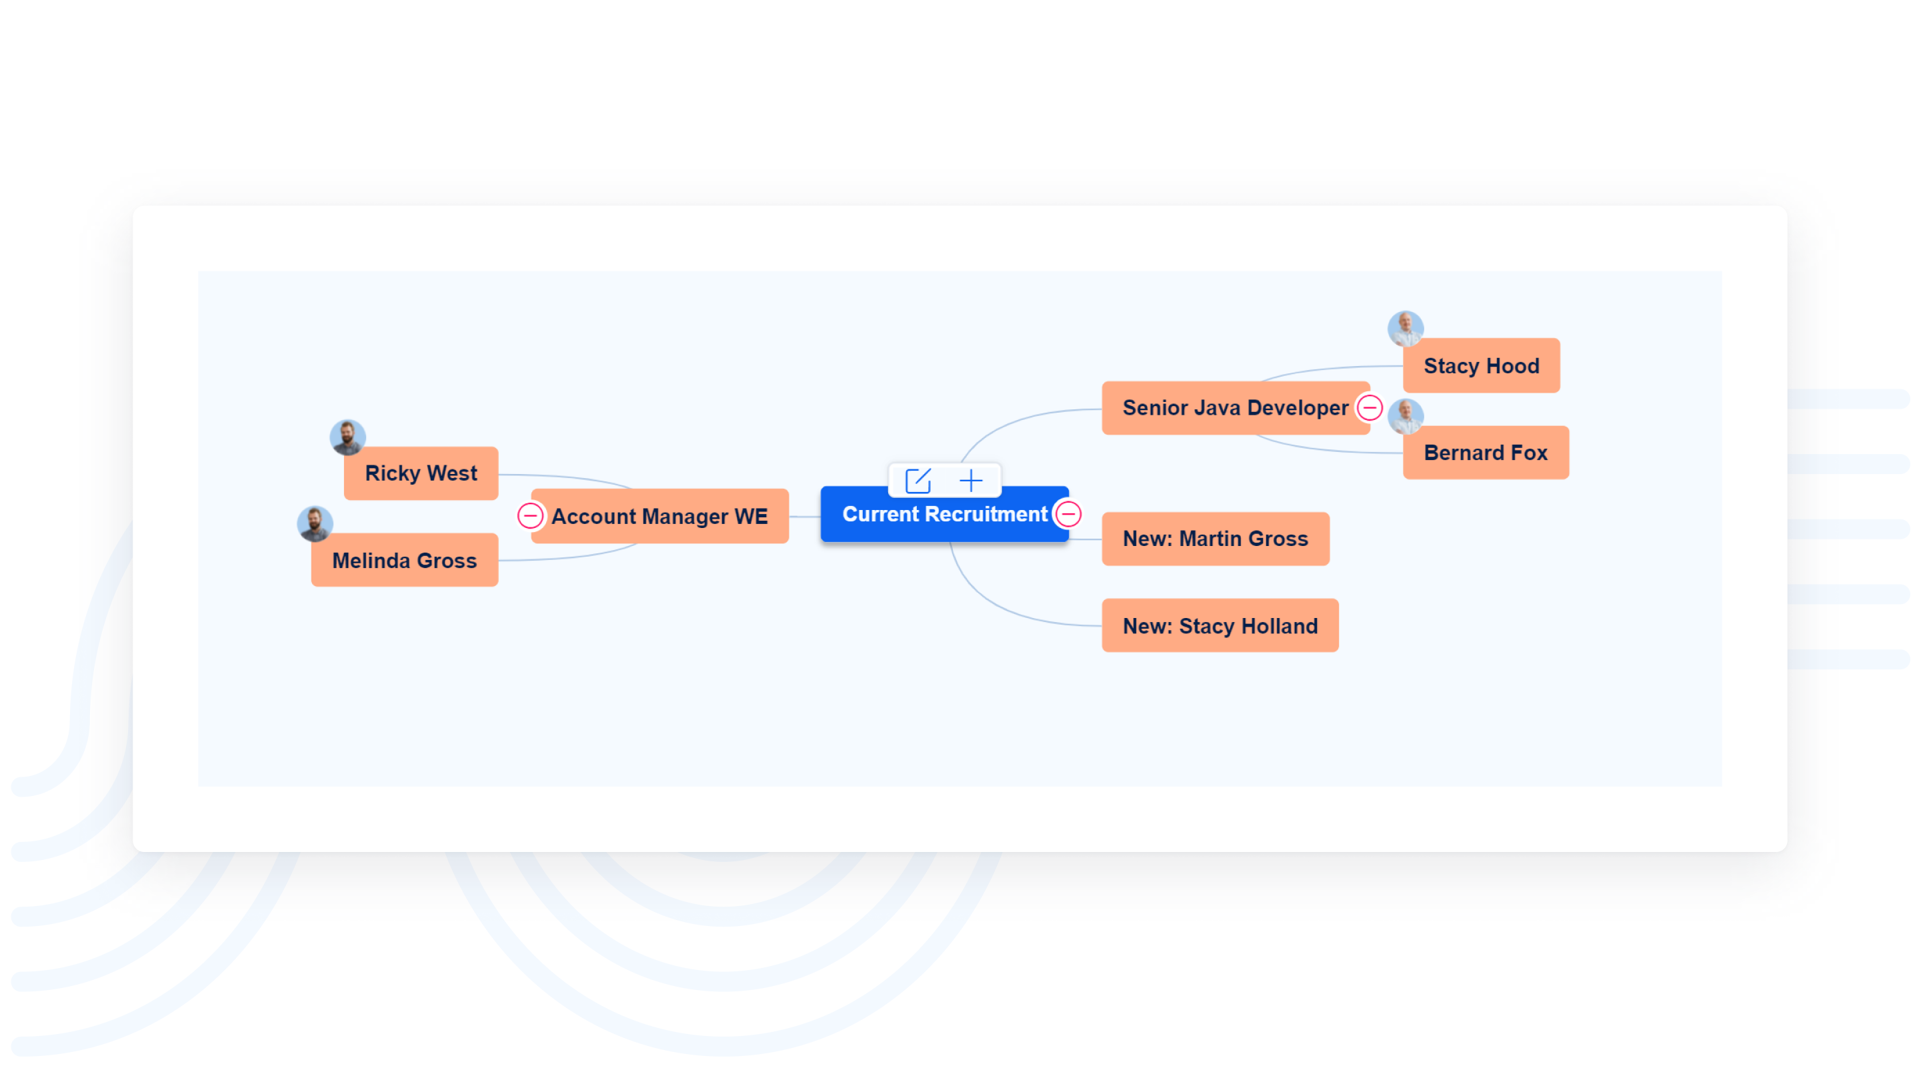
Task: Click Ricky West's avatar photo
Action: click(x=348, y=437)
